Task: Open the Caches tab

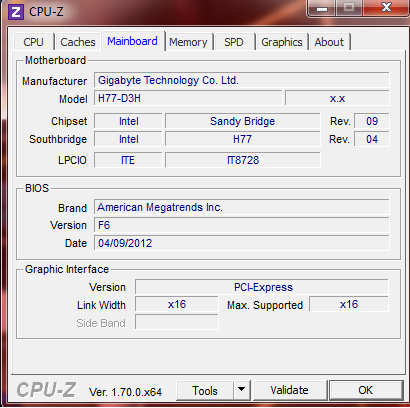Action: point(78,42)
